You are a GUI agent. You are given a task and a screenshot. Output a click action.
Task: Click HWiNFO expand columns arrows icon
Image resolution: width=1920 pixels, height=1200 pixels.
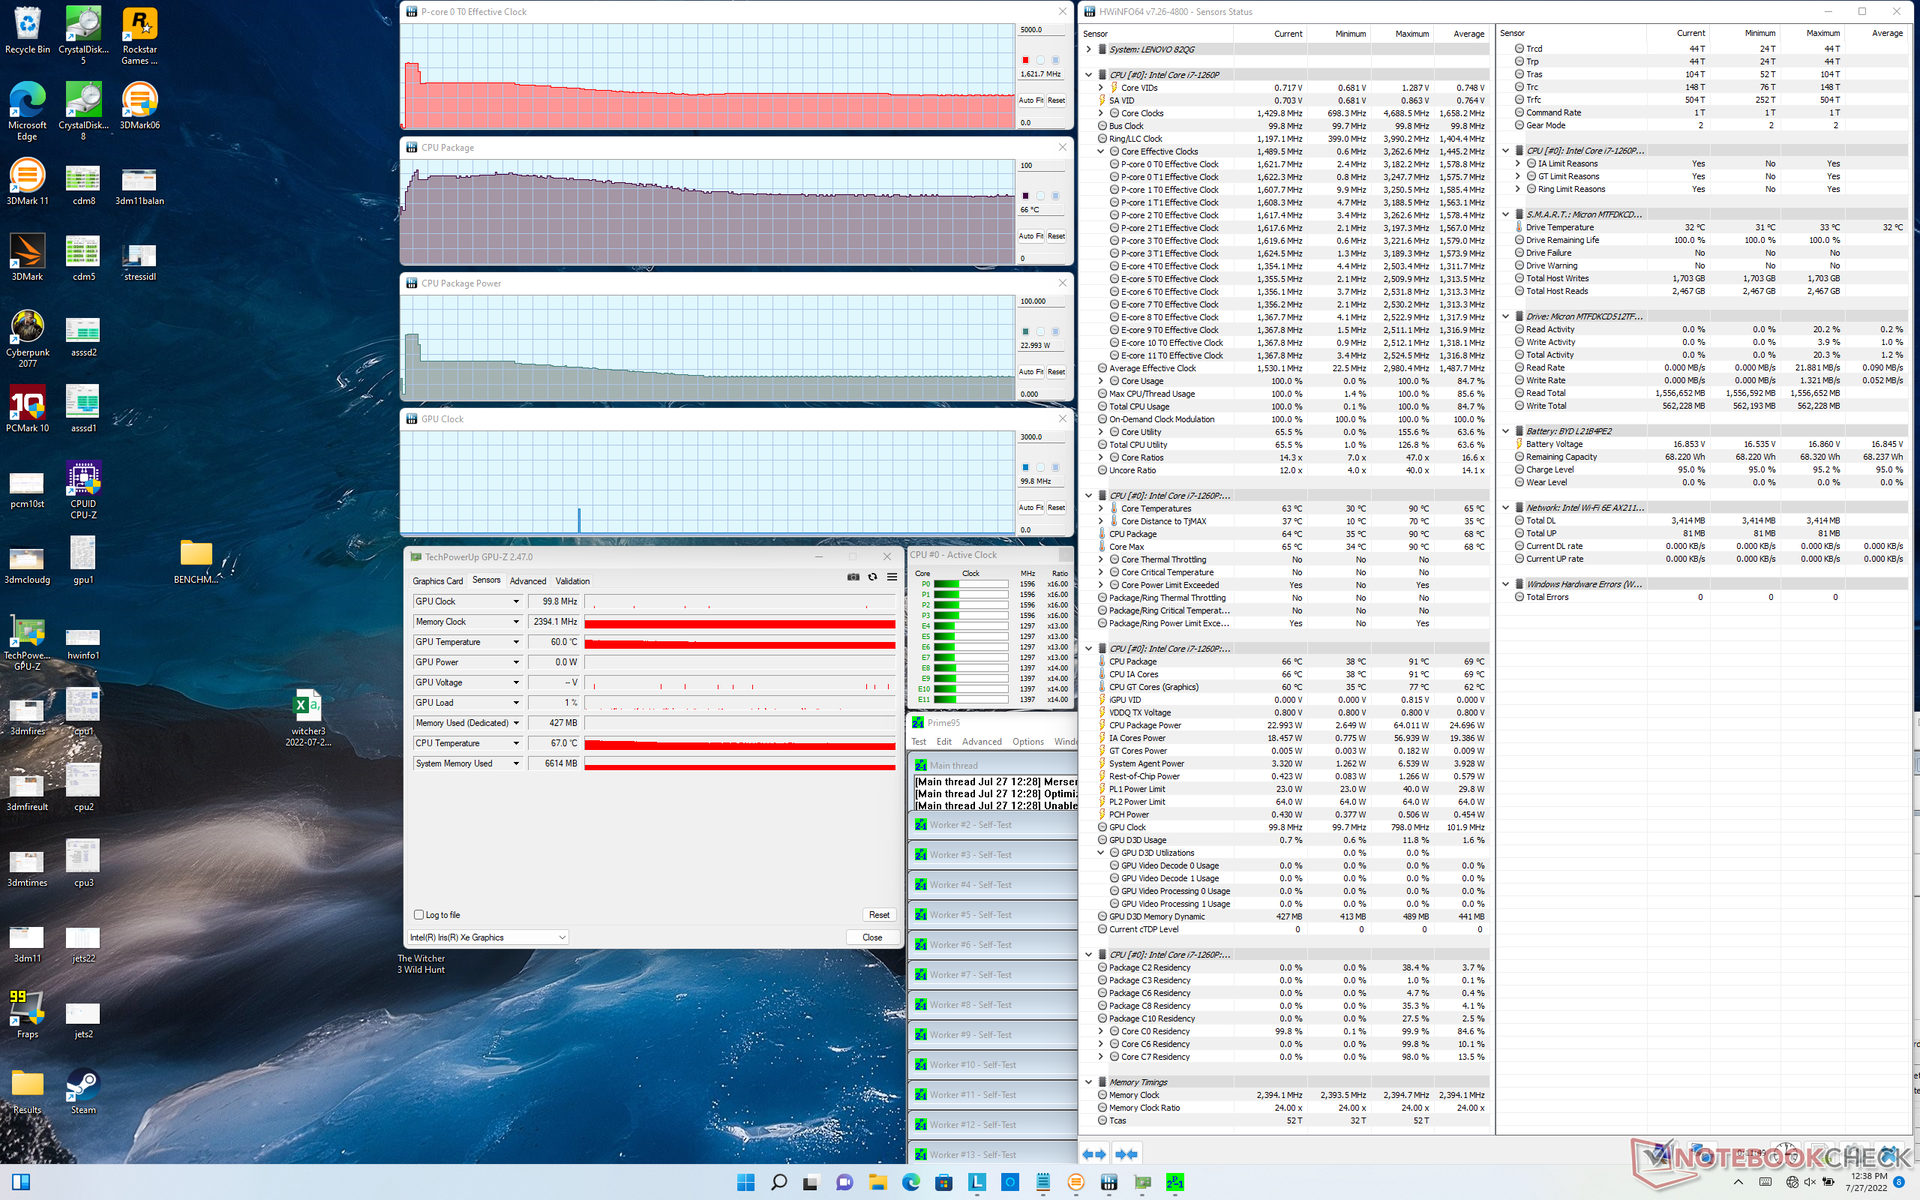tap(1094, 1154)
